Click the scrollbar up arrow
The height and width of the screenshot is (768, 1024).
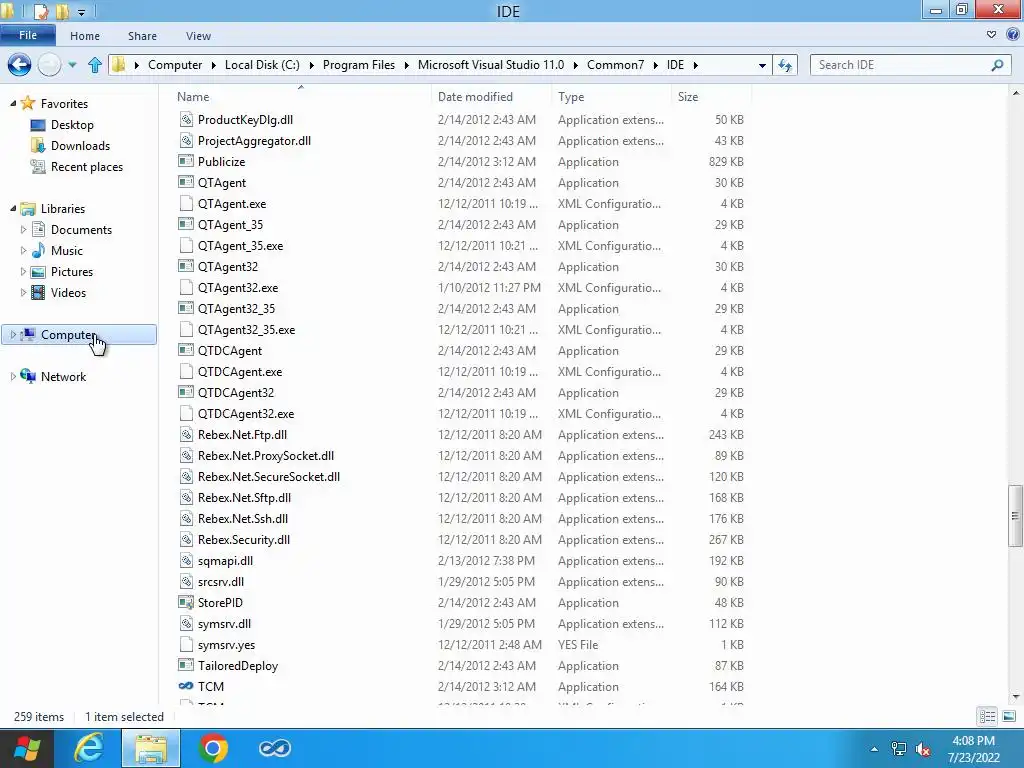click(x=1016, y=93)
